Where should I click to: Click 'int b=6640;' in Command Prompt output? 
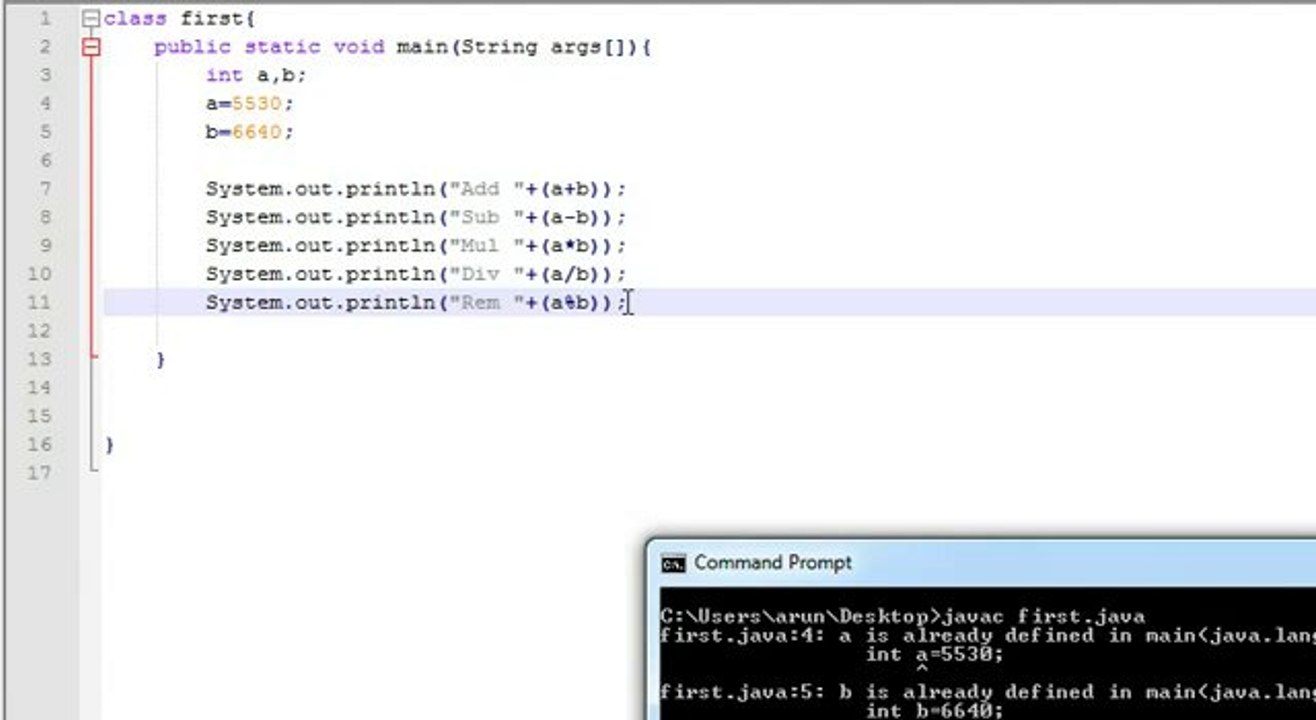[x=934, y=711]
